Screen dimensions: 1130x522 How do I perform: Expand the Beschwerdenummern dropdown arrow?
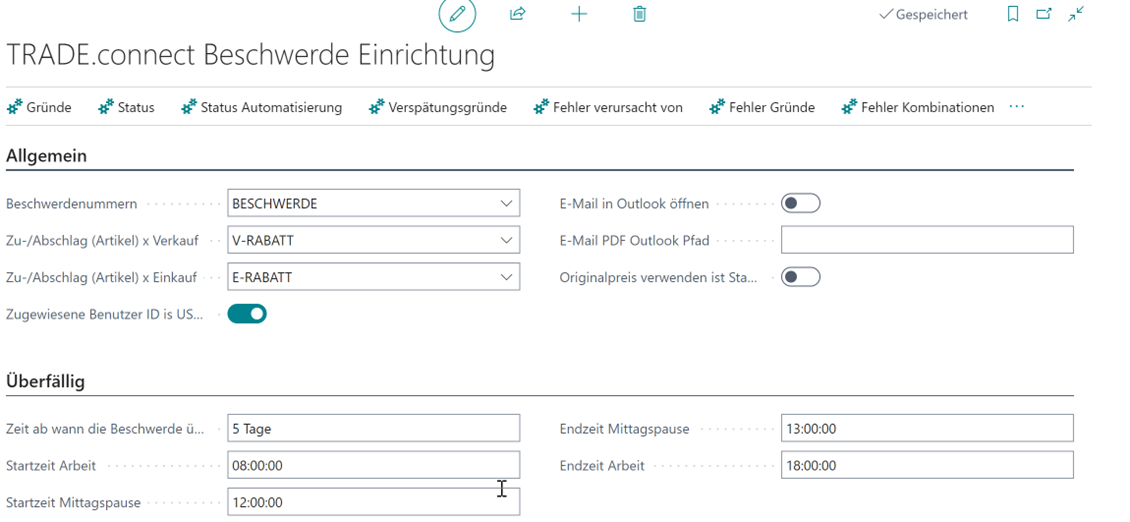pos(506,204)
